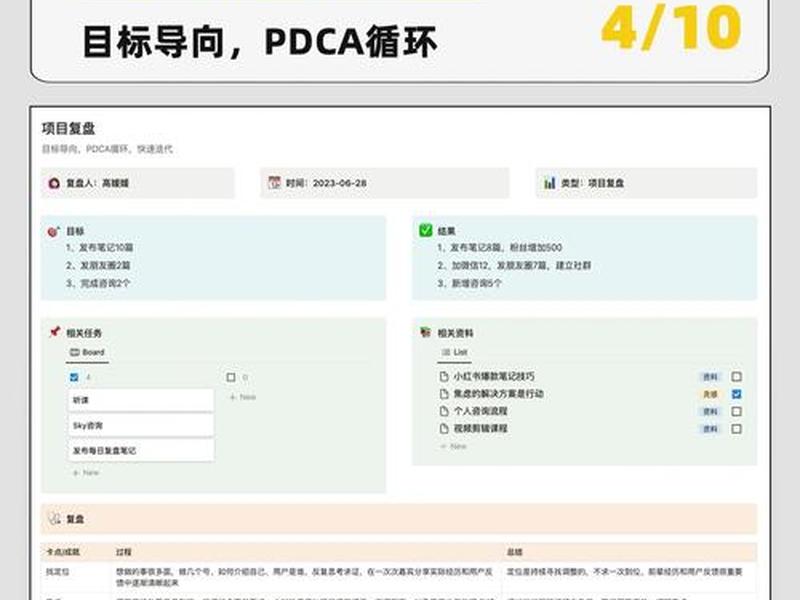Click the 总结 table column header
This screenshot has width=800, height=600.
515,552
